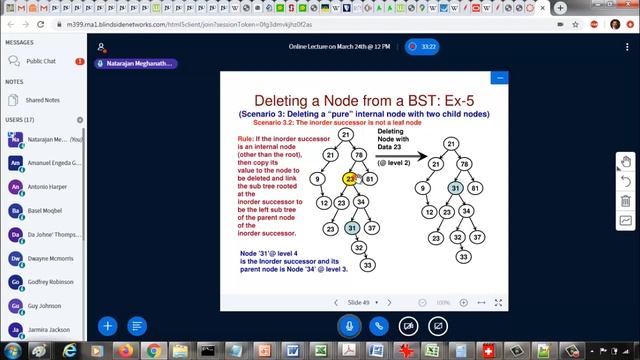Toggle multi-user whiteboard mode

click(x=625, y=221)
